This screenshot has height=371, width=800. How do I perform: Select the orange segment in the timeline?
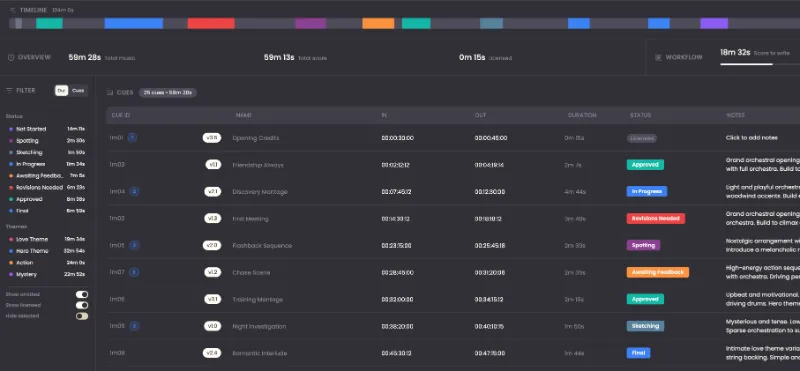tap(378, 23)
